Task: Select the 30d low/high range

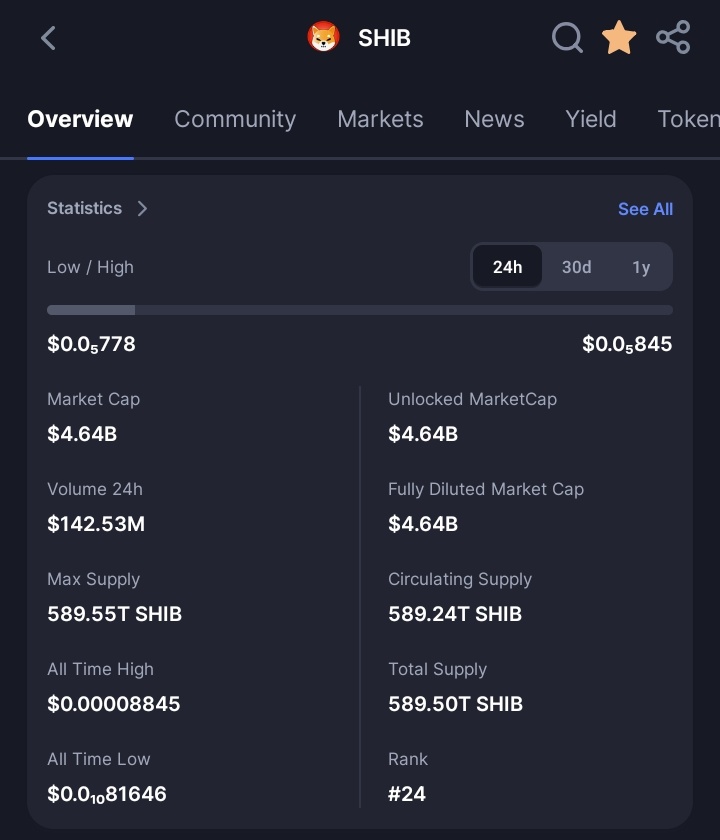Action: coord(576,267)
